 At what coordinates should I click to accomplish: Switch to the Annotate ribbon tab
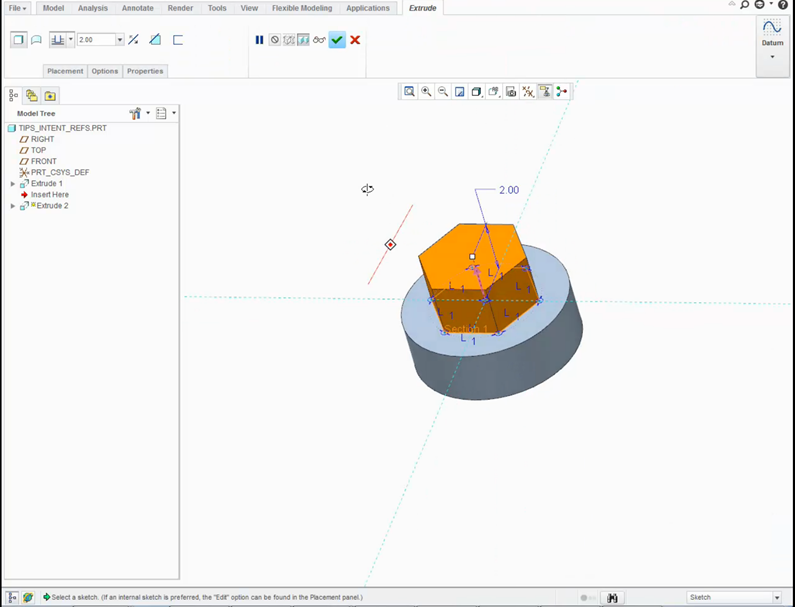(x=137, y=8)
